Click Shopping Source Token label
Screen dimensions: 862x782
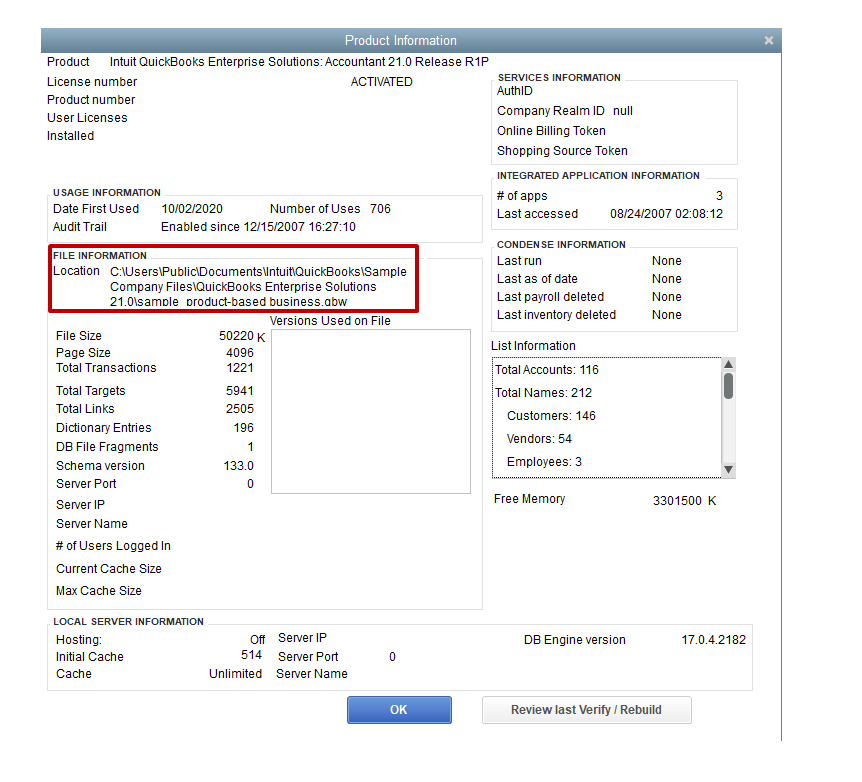coord(562,151)
